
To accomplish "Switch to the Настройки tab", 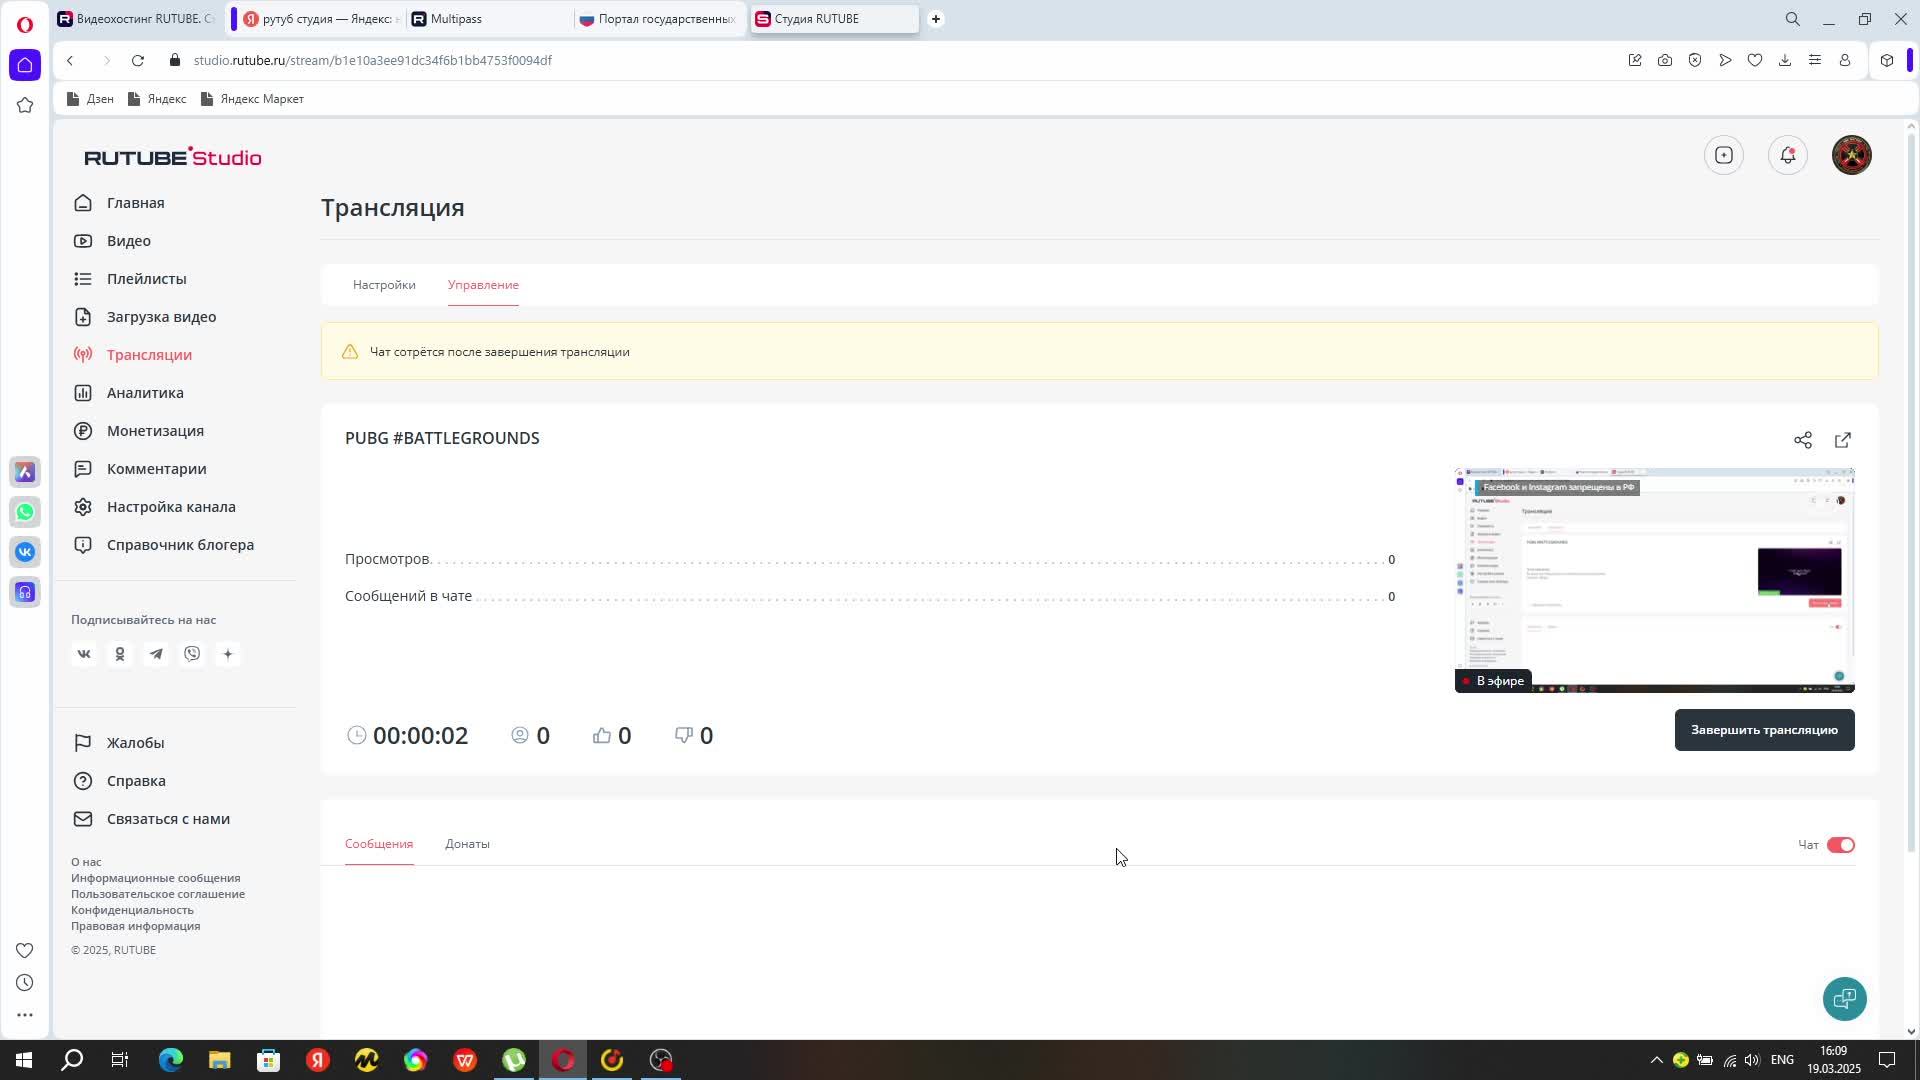I will tap(384, 285).
